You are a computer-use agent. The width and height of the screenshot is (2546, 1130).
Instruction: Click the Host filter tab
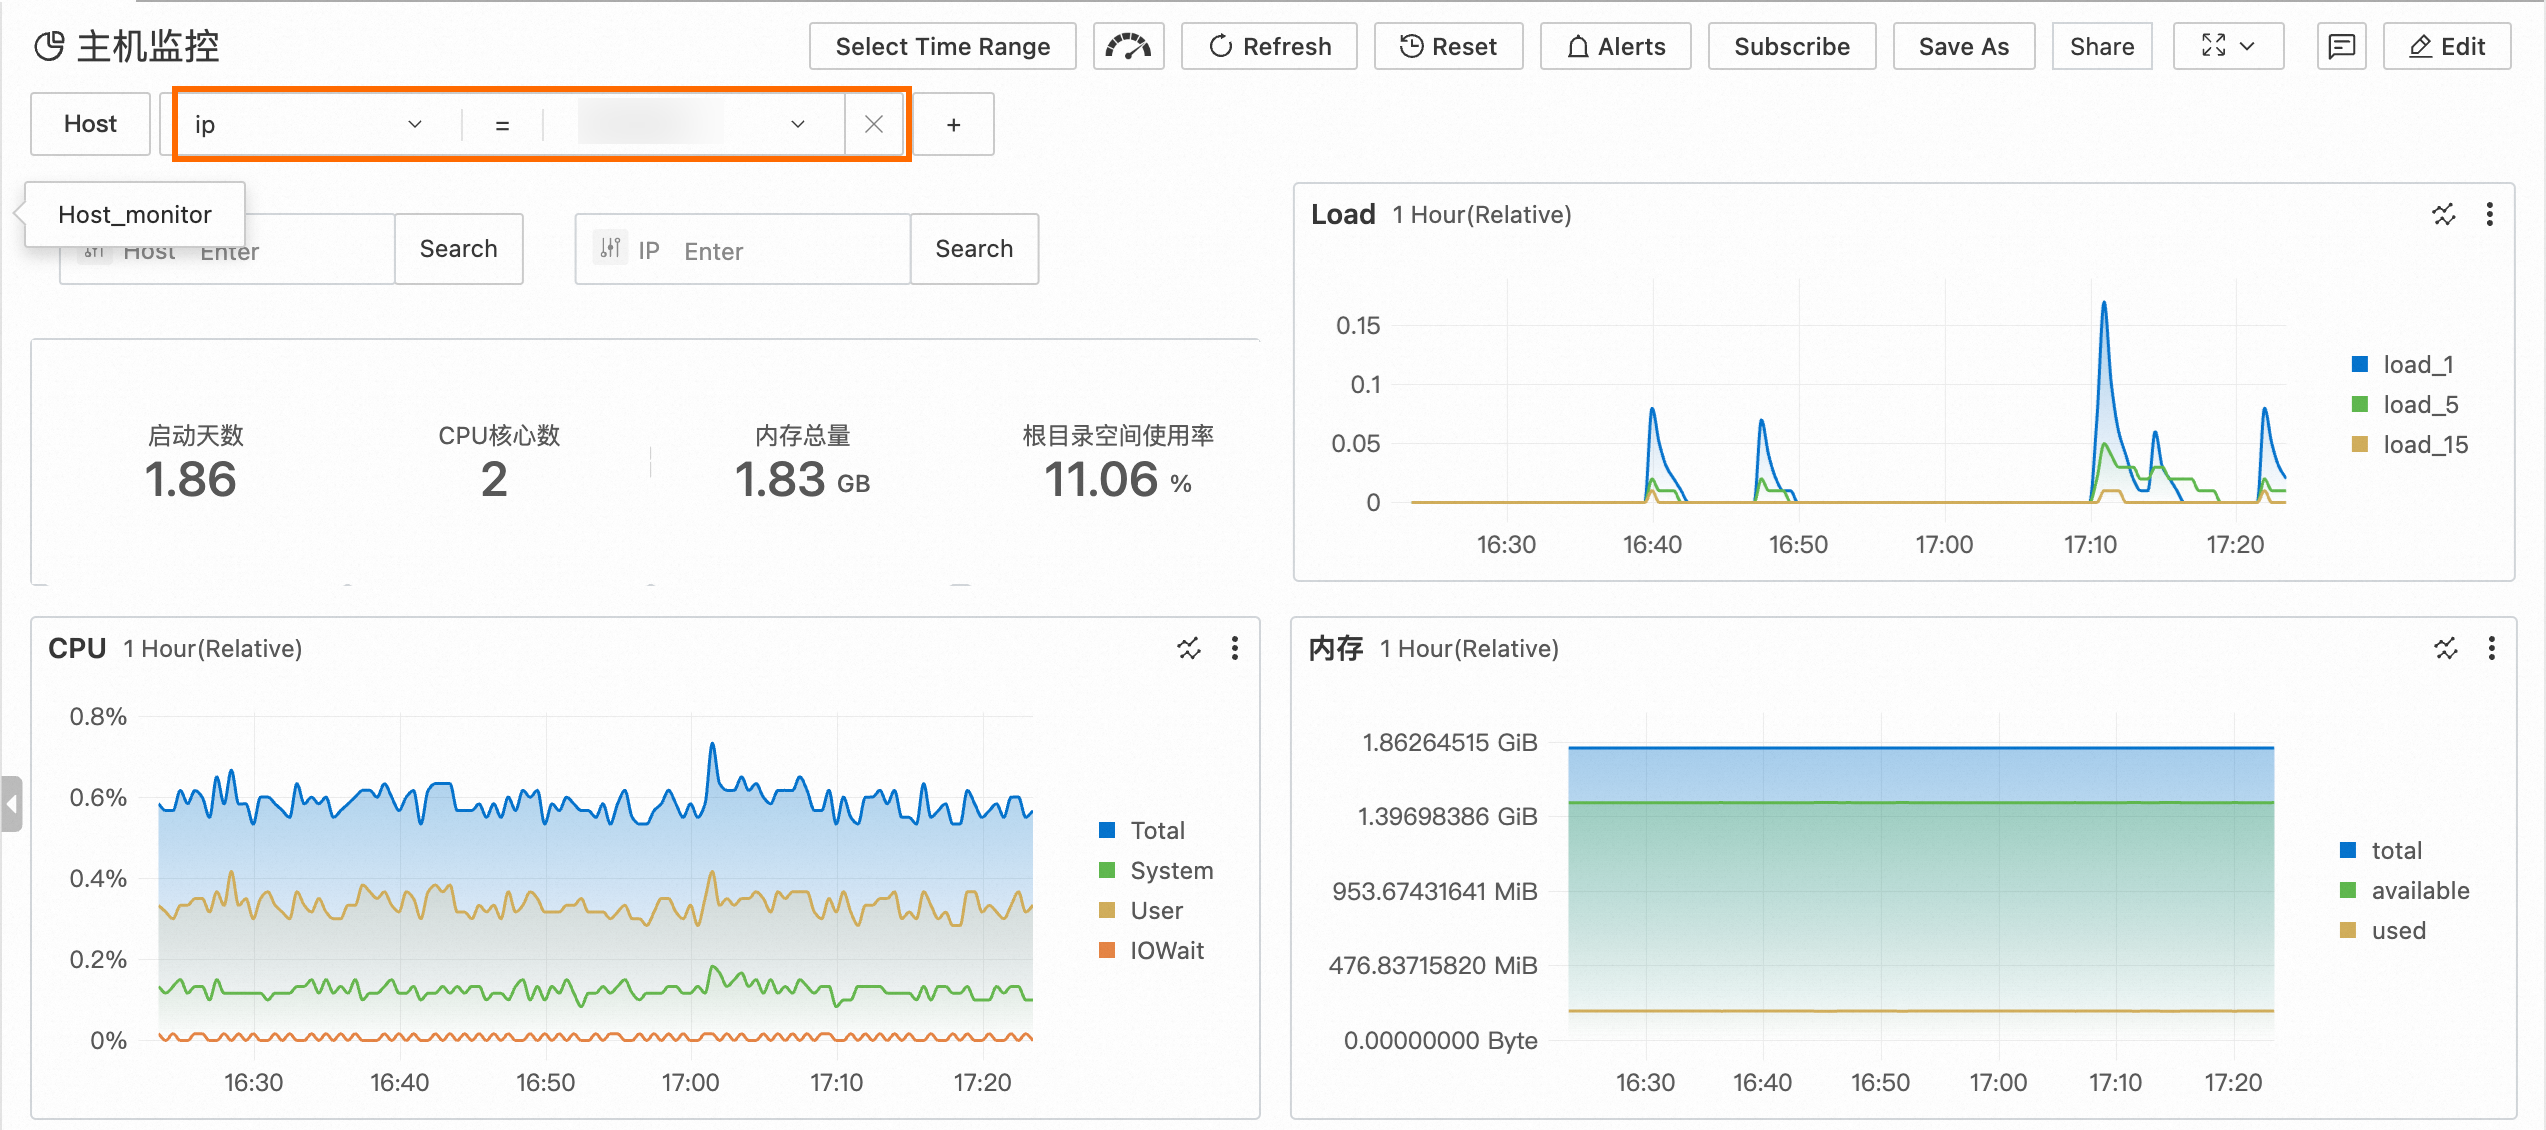90,124
